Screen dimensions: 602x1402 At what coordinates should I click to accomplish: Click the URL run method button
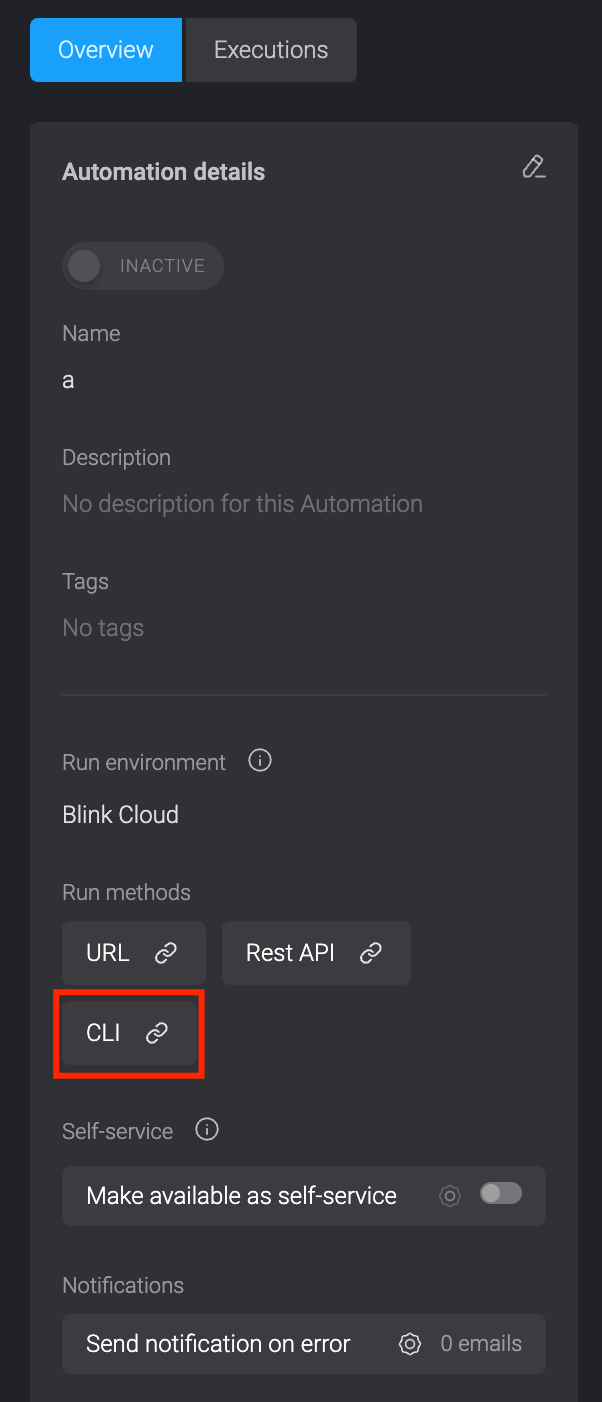pos(134,953)
